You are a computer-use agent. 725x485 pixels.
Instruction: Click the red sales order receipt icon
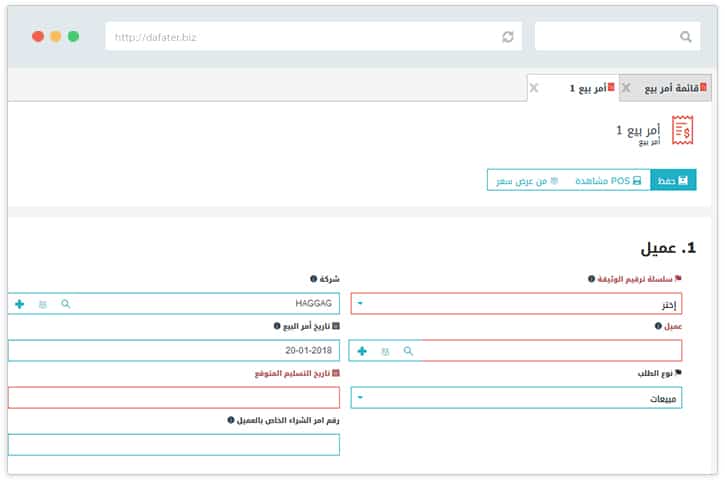point(683,131)
